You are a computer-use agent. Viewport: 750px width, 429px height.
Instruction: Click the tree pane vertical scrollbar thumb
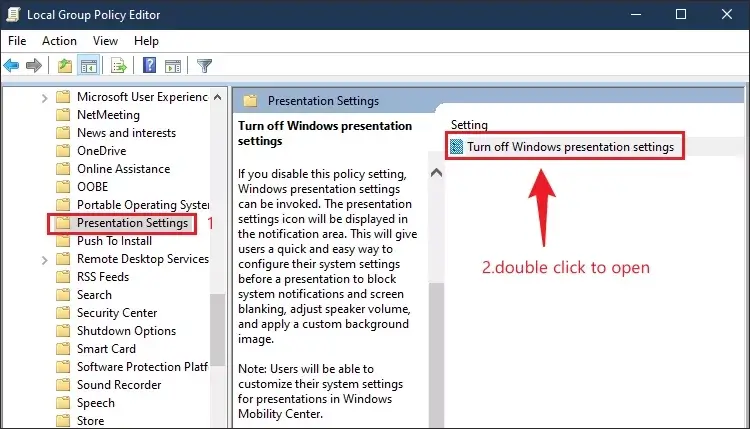(x=218, y=330)
